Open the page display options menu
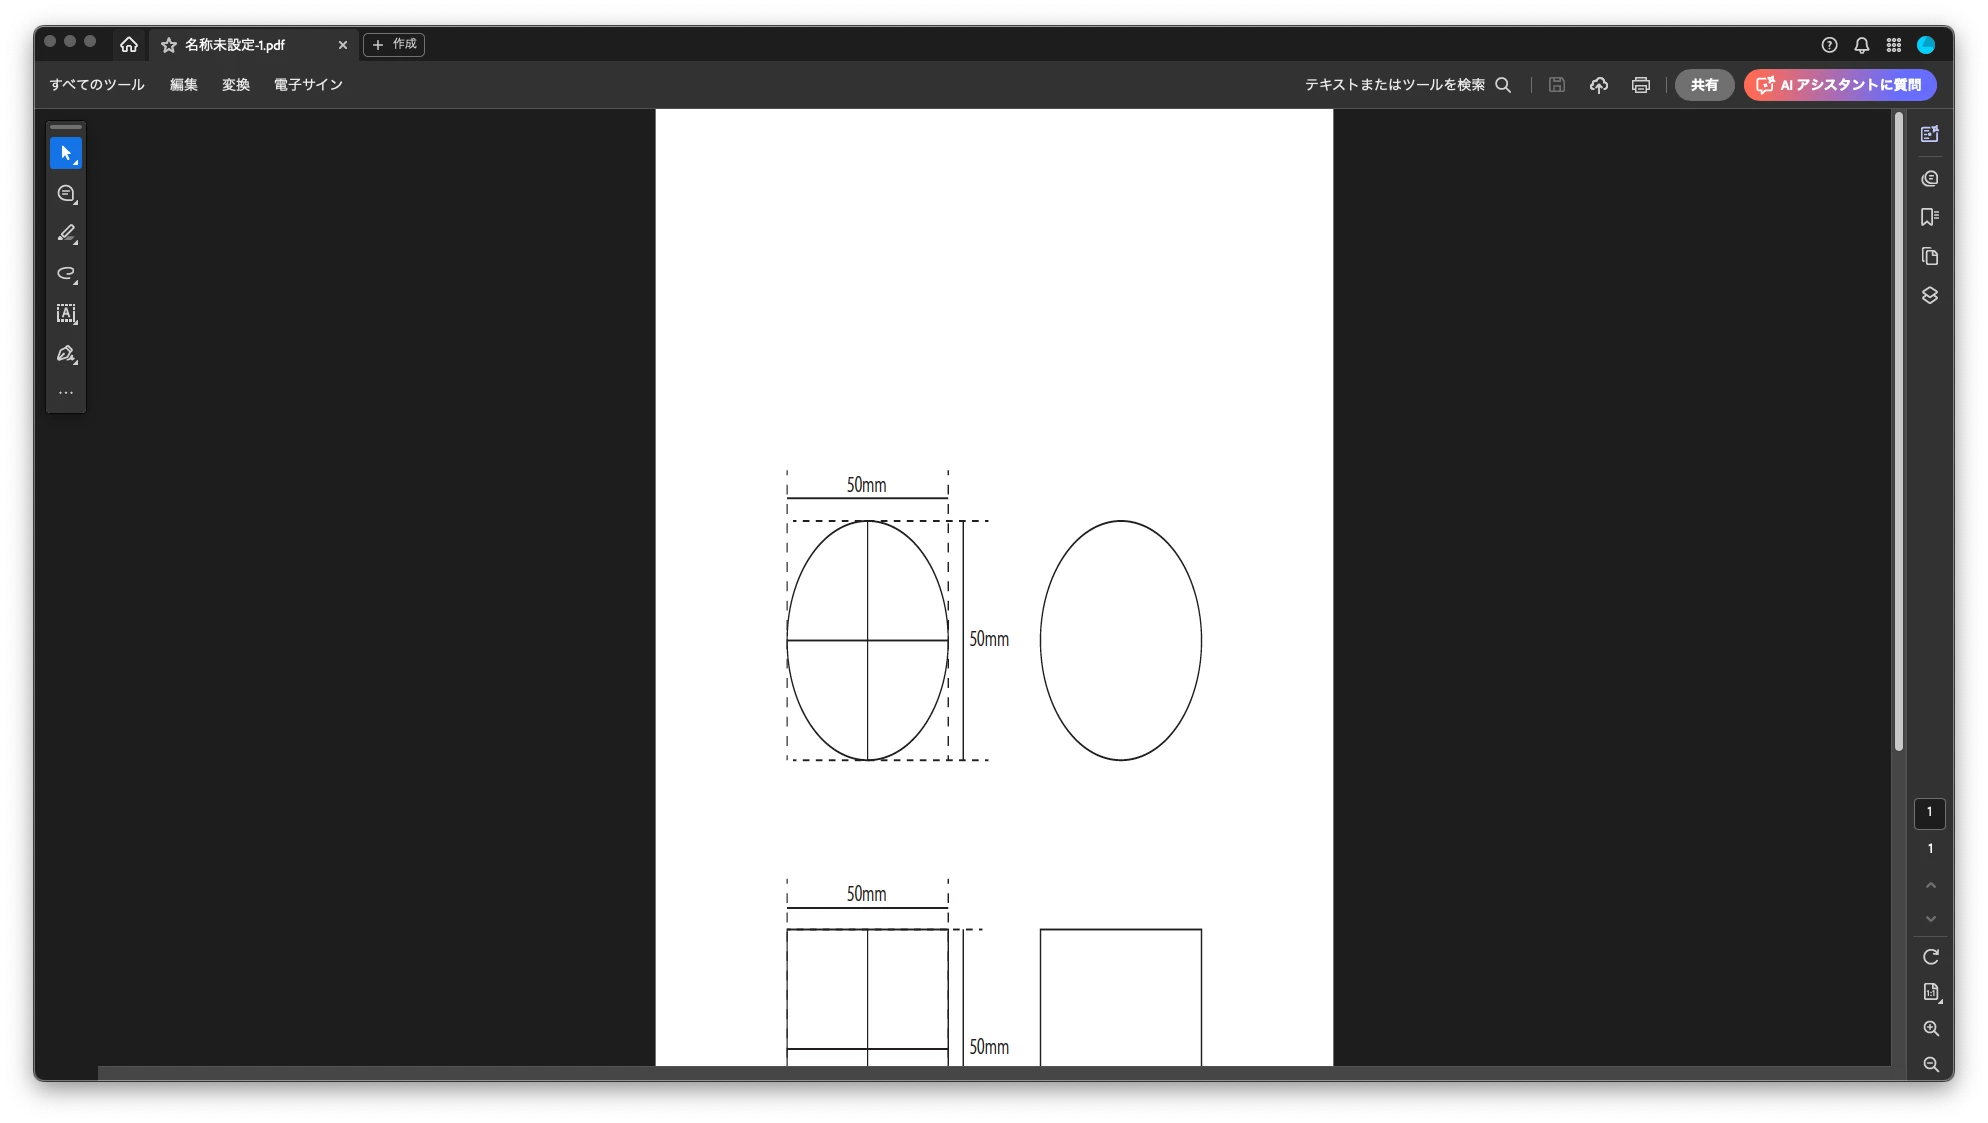The width and height of the screenshot is (1988, 1123). pyautogui.click(x=1930, y=993)
